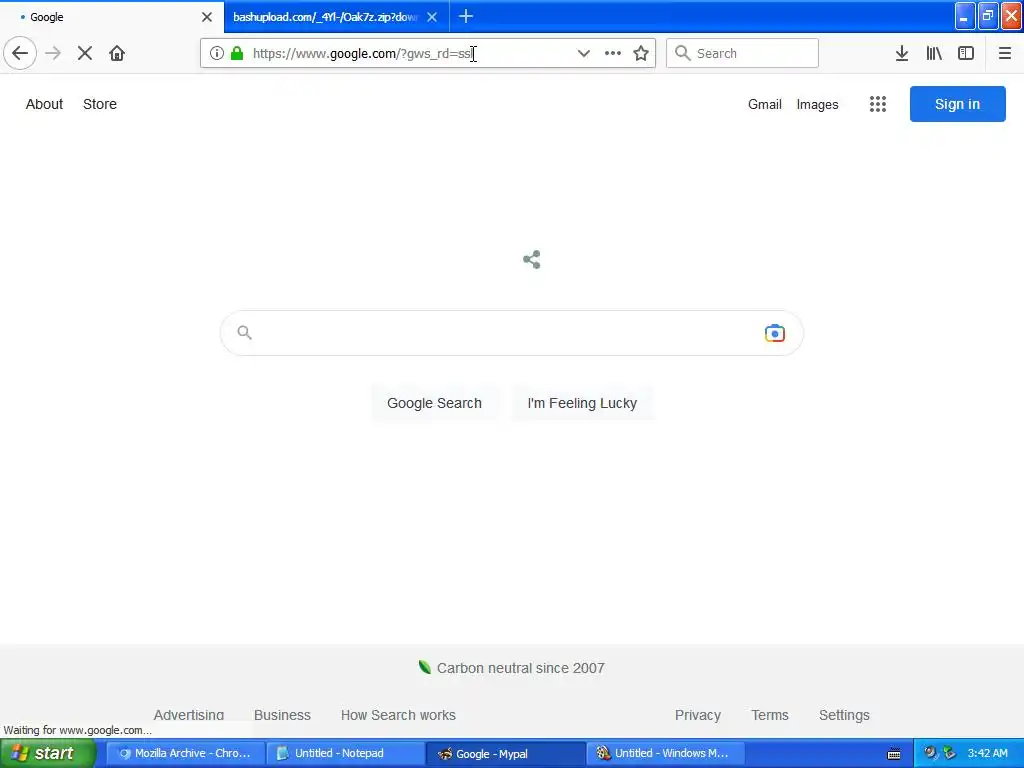Open a new tab with plus button

click(466, 16)
